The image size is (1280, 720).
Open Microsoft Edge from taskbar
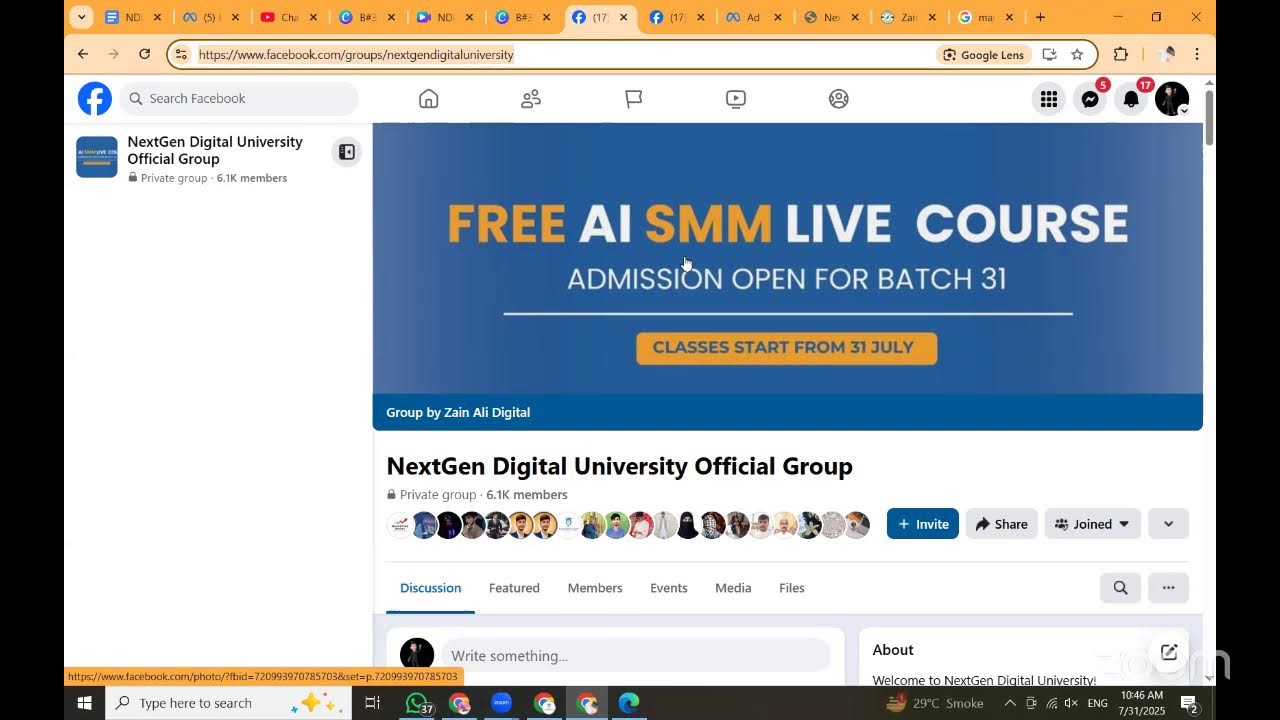[629, 703]
